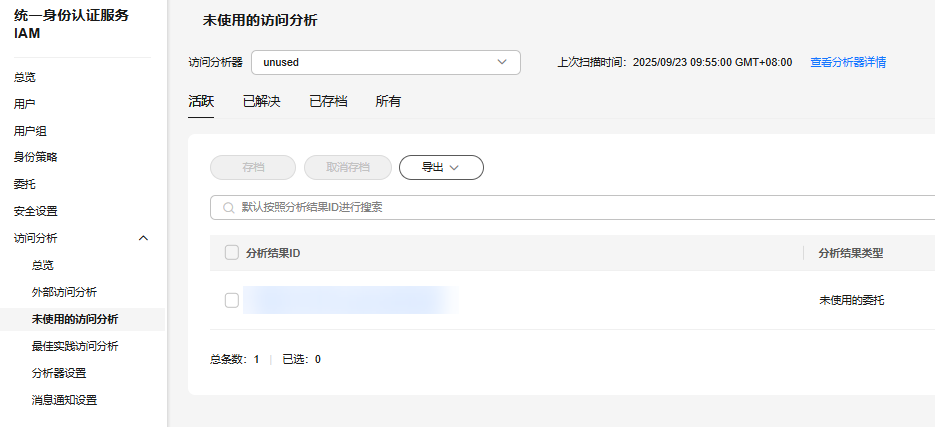Open the 所有 tab
This screenshot has height=427, width=935.
point(388,101)
